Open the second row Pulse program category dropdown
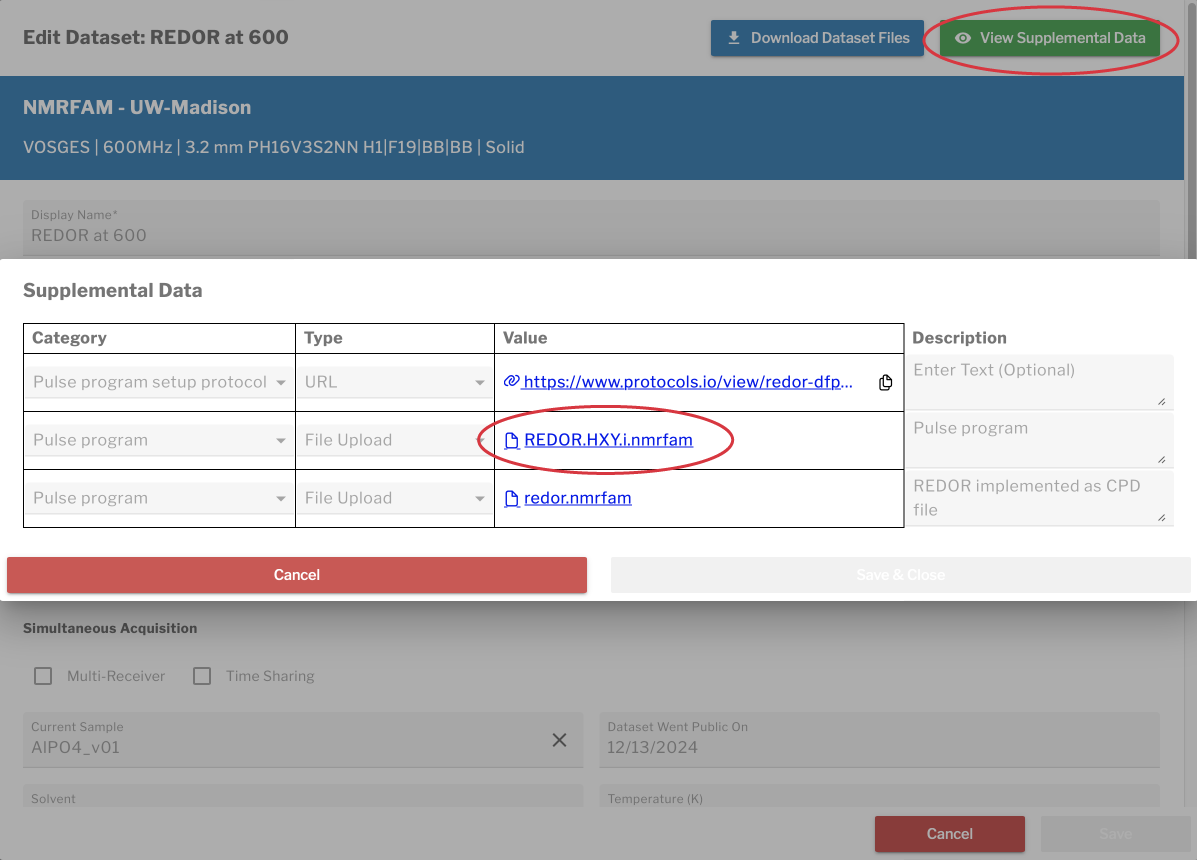The width and height of the screenshot is (1197, 860). 160,440
